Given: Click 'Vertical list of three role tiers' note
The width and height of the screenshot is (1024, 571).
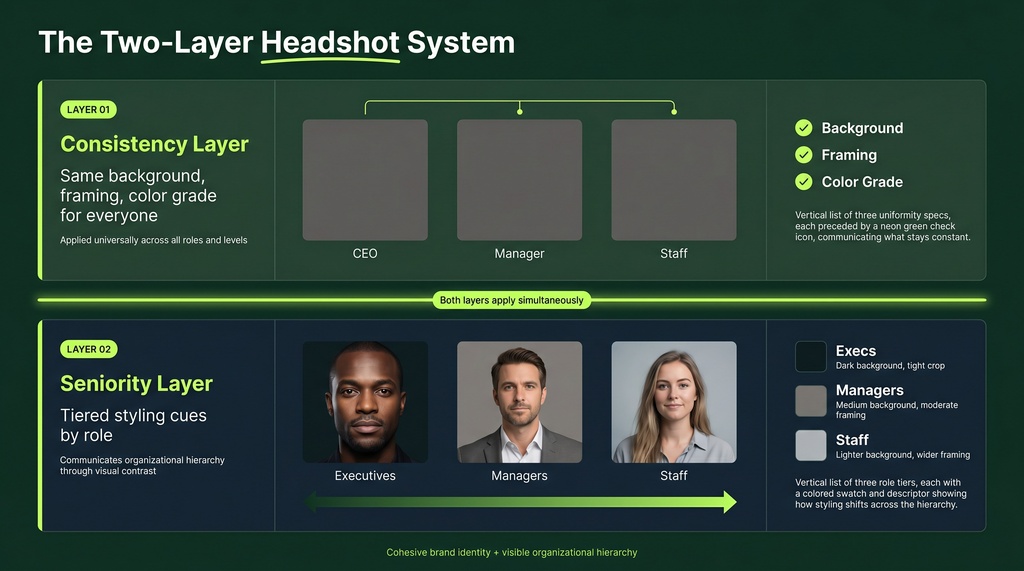Looking at the screenshot, I should (880, 493).
